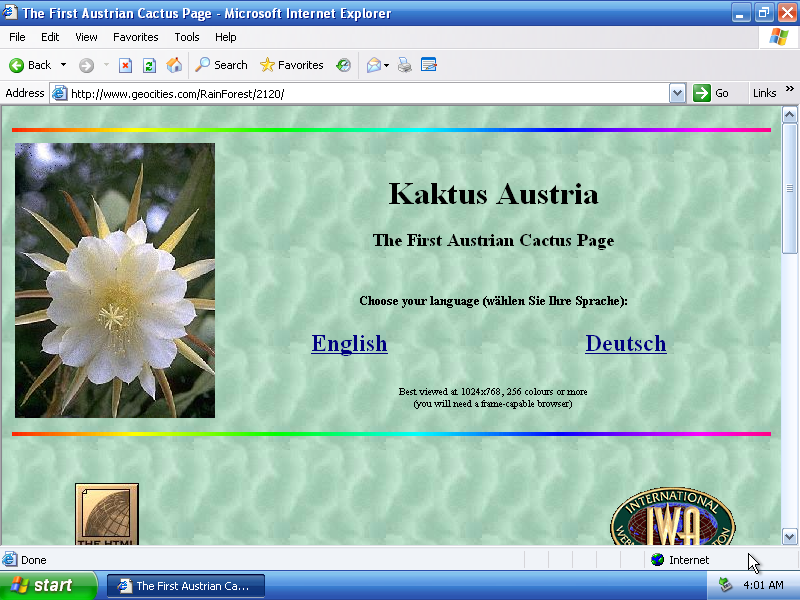800x600 pixels.
Task: Close the Internet Explorer window
Action: [x=787, y=13]
